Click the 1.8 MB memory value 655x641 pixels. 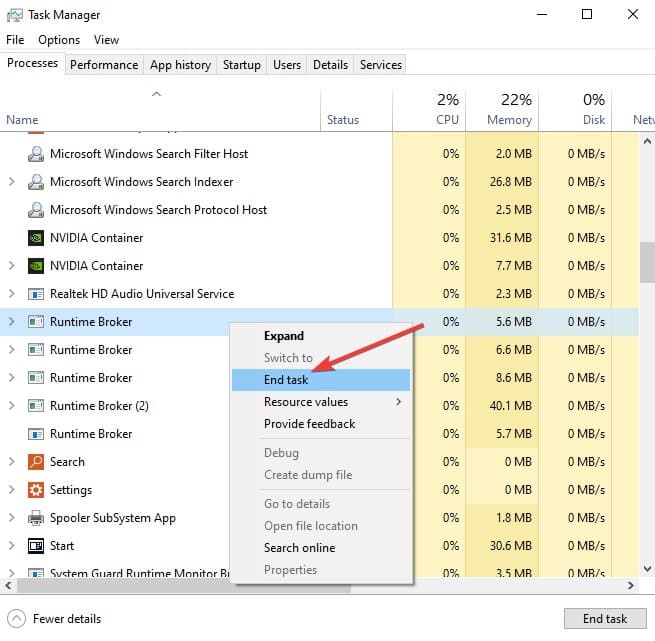point(514,518)
